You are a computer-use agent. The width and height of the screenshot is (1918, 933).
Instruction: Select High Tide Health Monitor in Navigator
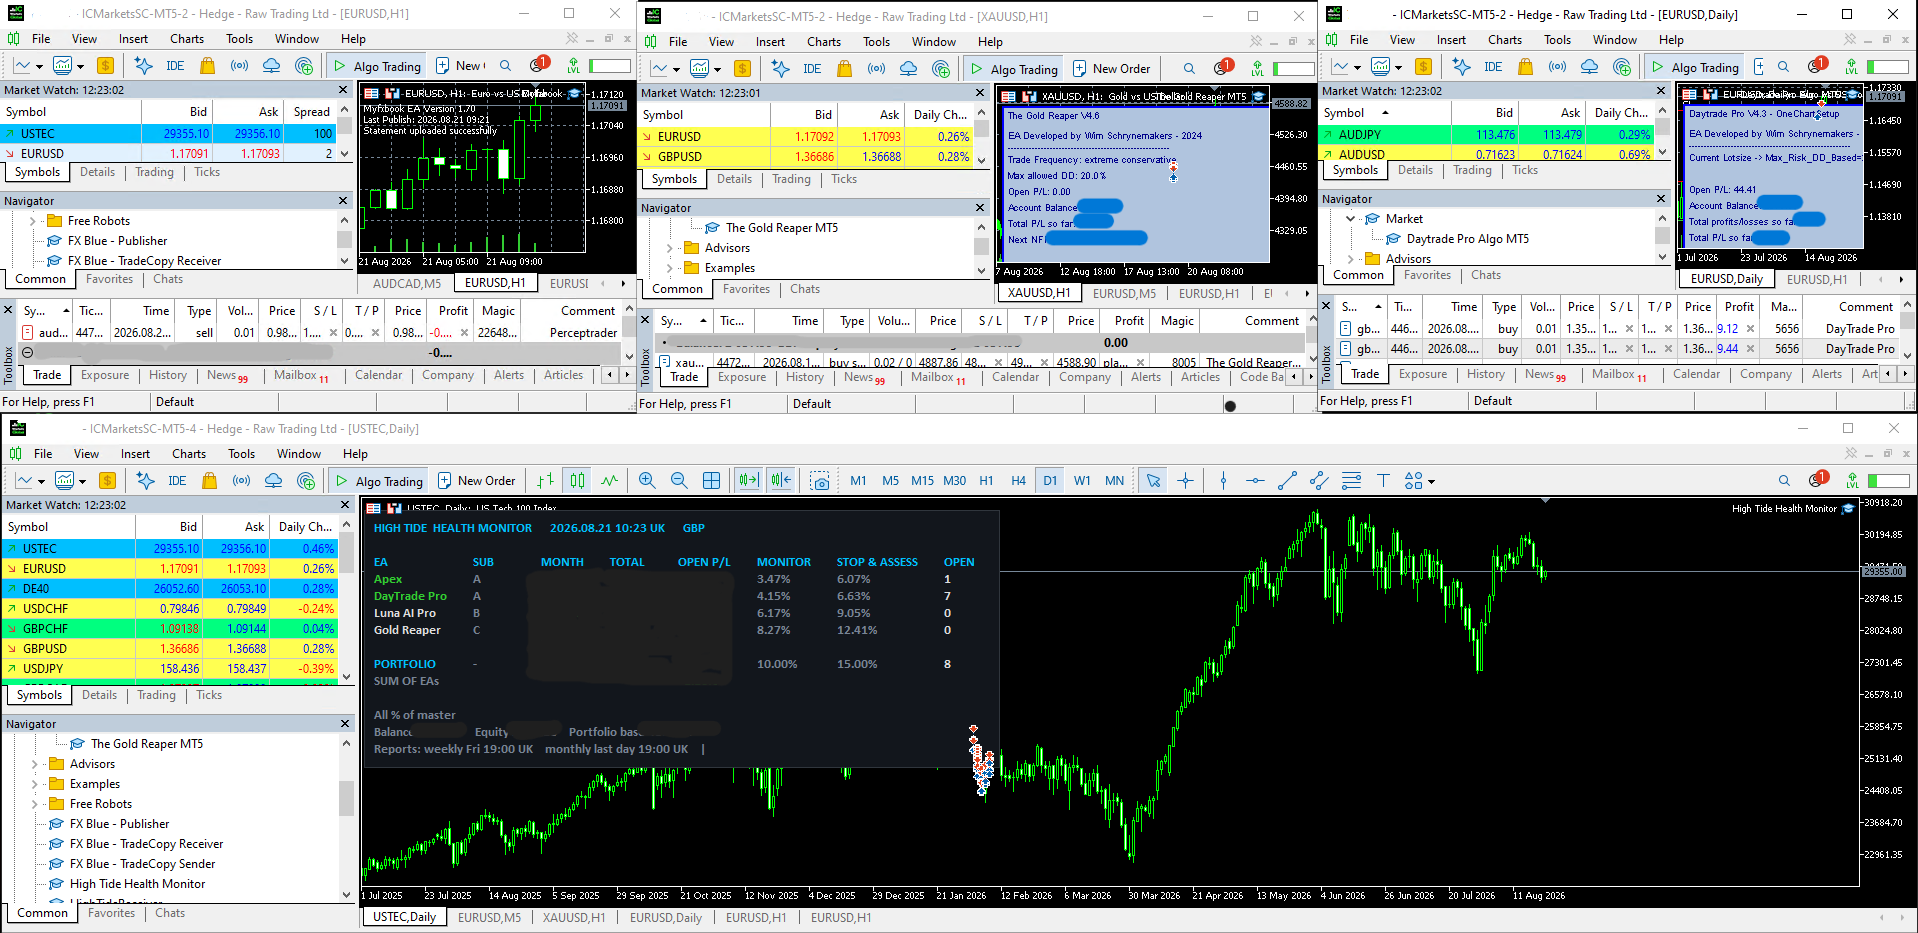pos(137,884)
